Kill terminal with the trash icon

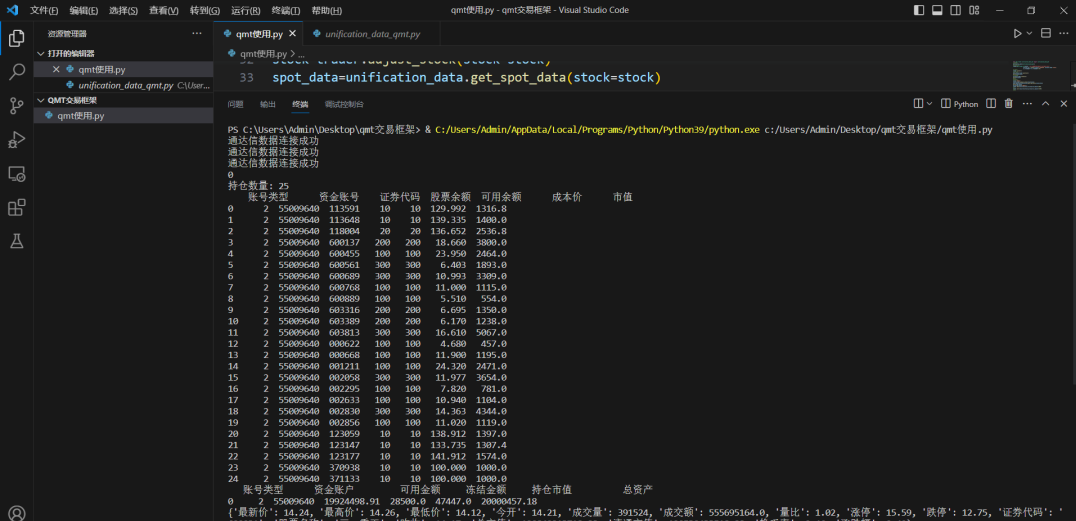pos(1009,104)
